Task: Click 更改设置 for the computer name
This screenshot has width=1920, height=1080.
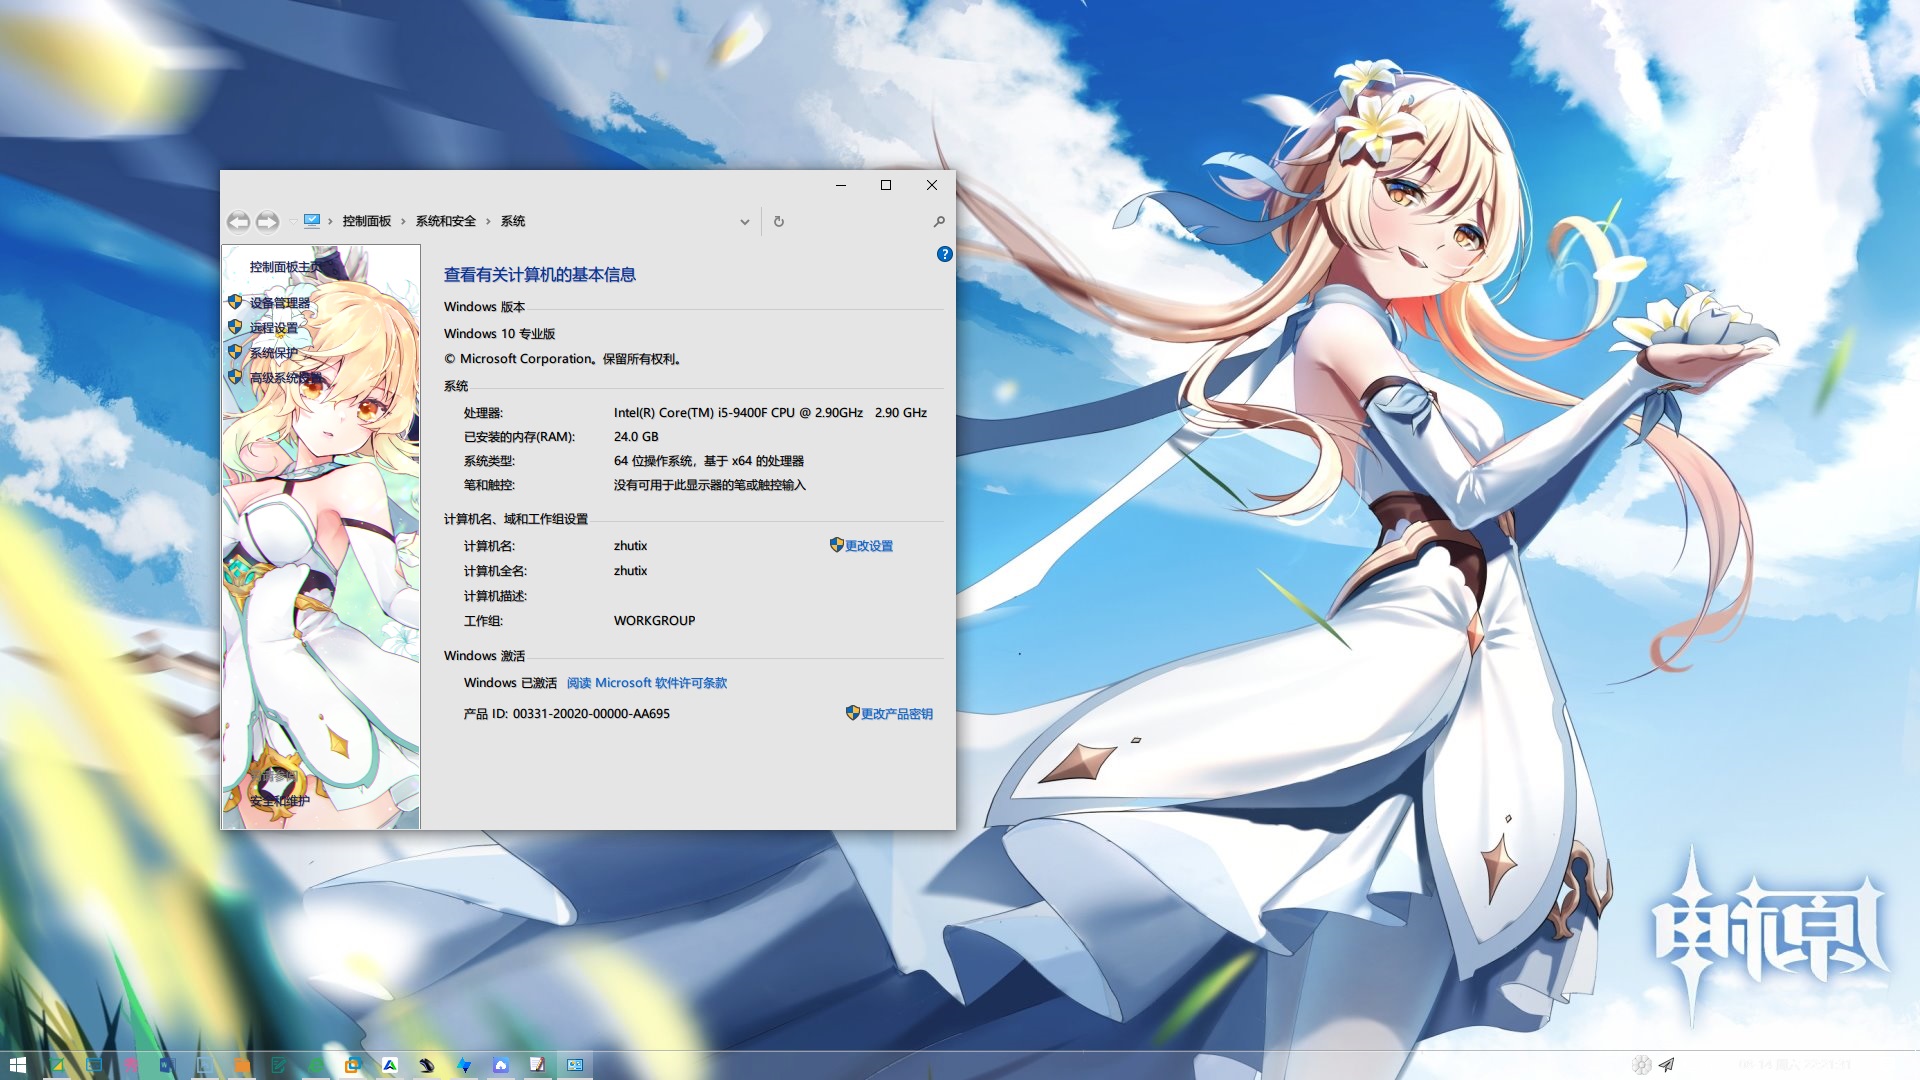Action: tap(869, 546)
